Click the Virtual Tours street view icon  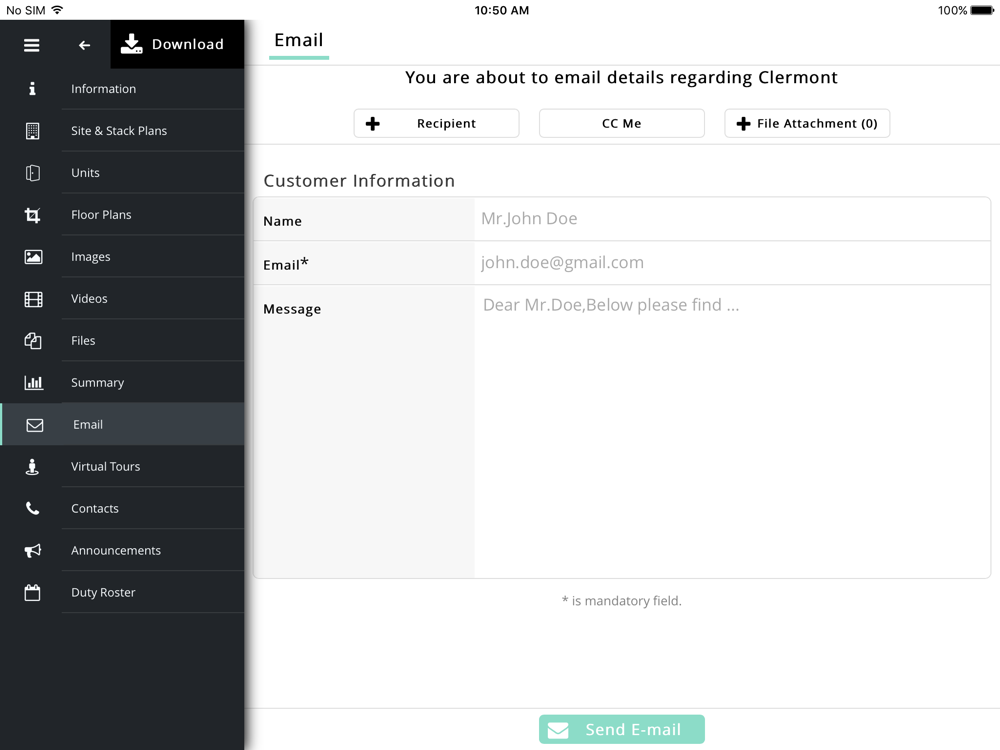click(x=32, y=467)
